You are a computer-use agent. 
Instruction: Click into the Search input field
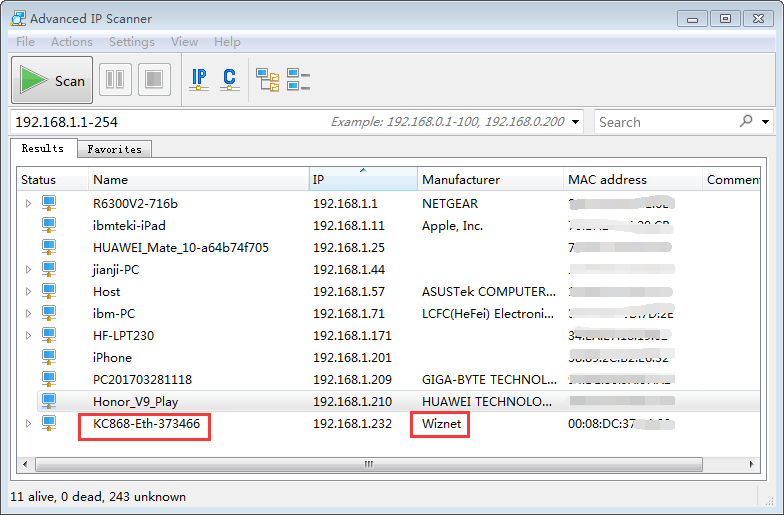pyautogui.click(x=665, y=122)
